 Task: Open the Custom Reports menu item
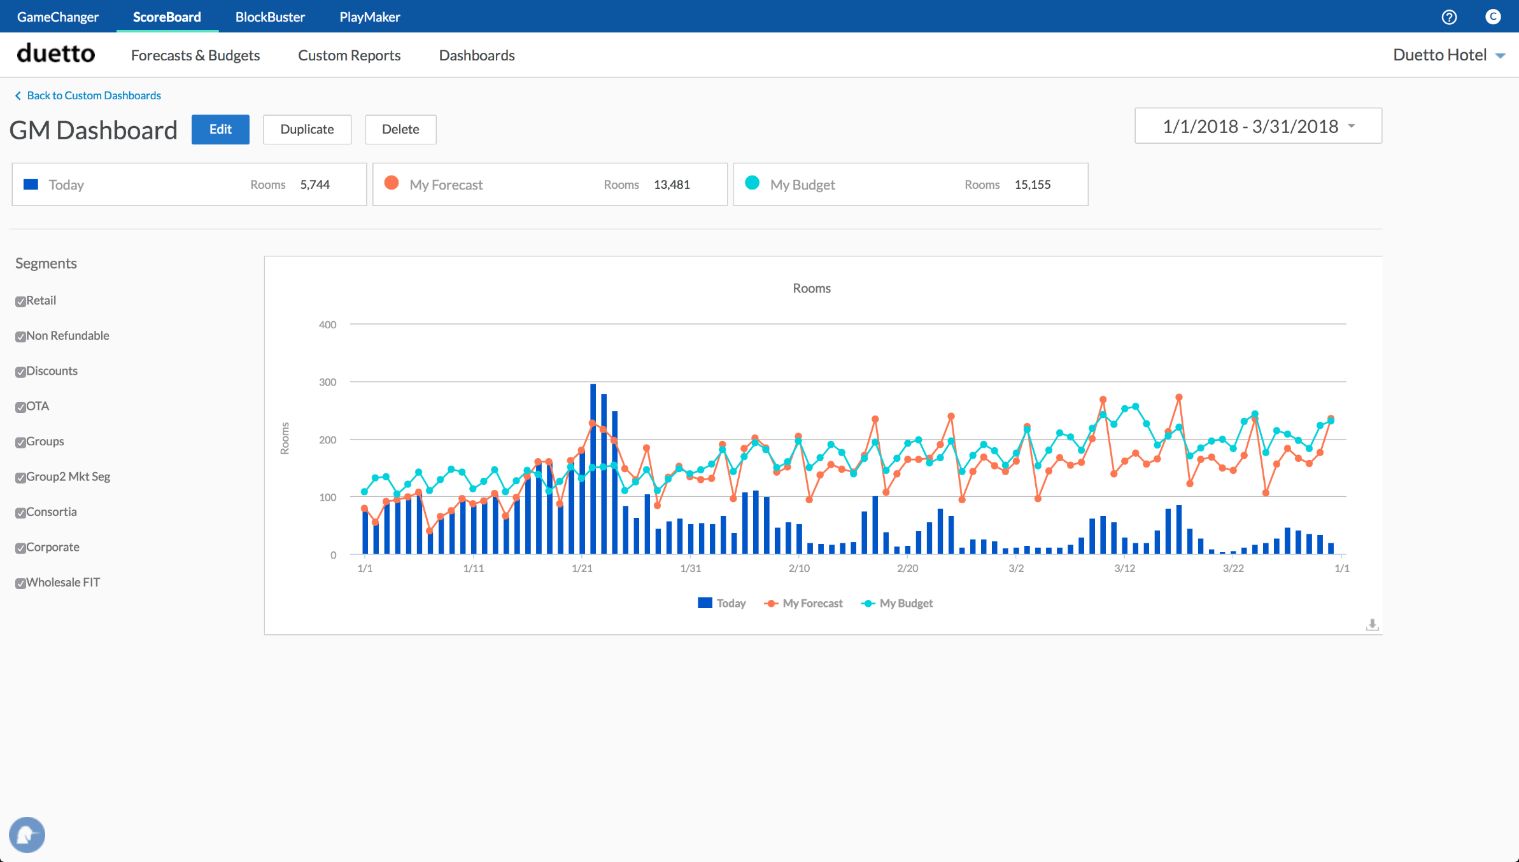[x=349, y=55]
